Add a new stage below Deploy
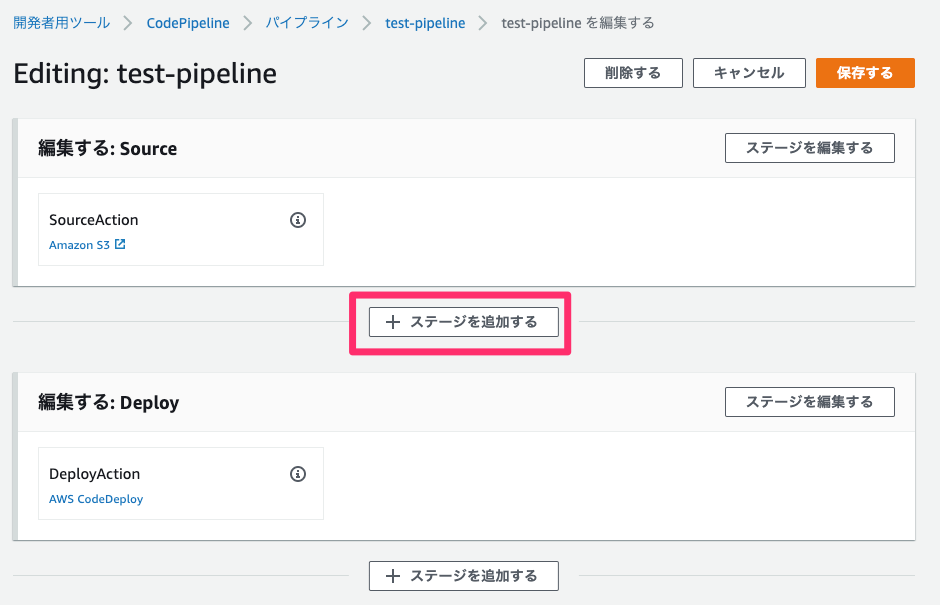The width and height of the screenshot is (940, 605). (x=463, y=576)
